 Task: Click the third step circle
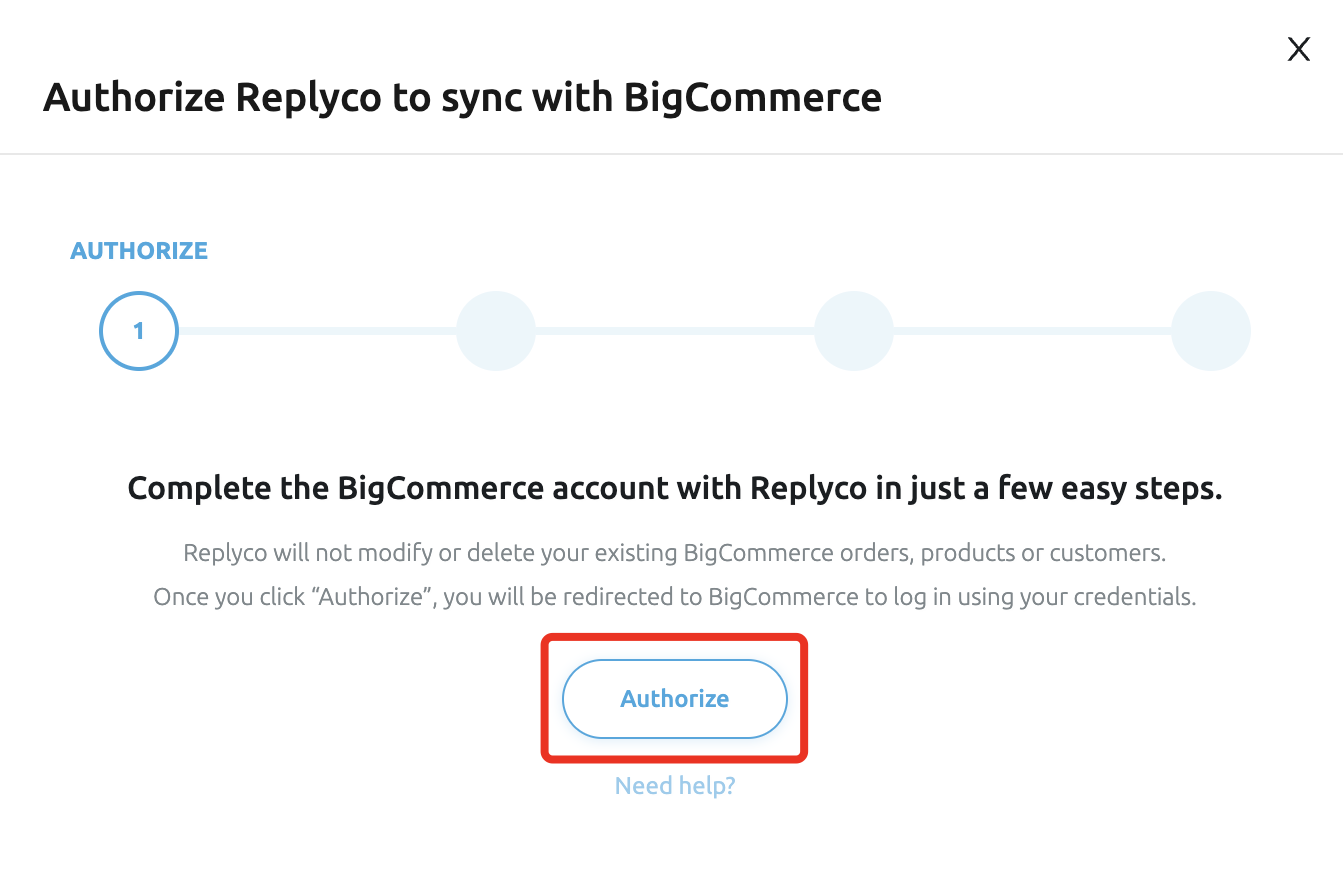pyautogui.click(x=853, y=331)
